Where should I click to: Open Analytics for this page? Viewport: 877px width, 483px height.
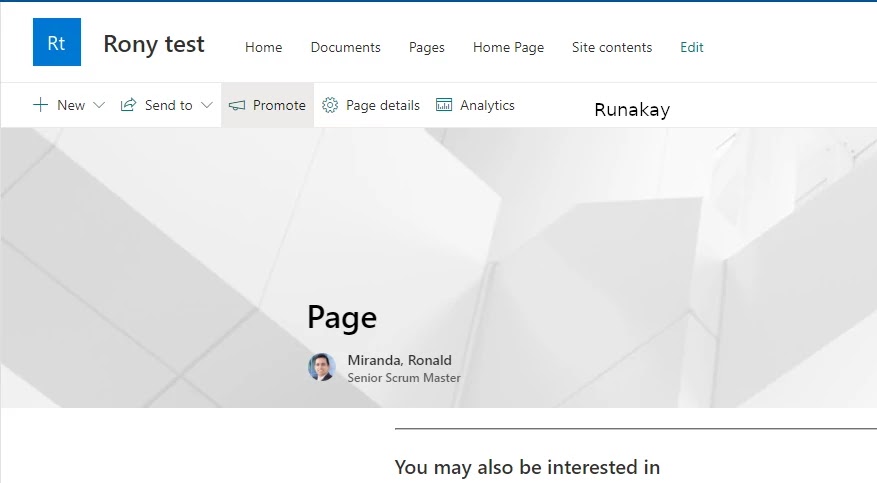pyautogui.click(x=487, y=105)
